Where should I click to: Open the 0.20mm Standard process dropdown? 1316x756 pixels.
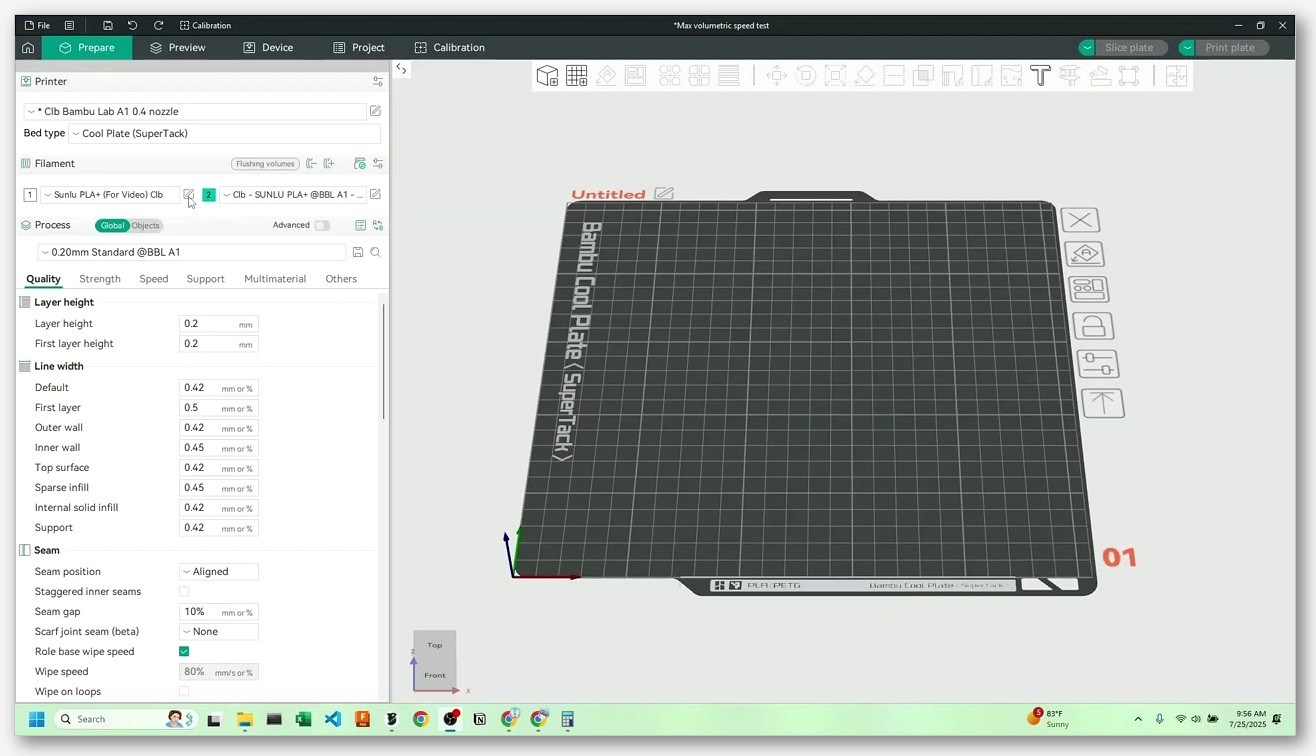coord(191,253)
